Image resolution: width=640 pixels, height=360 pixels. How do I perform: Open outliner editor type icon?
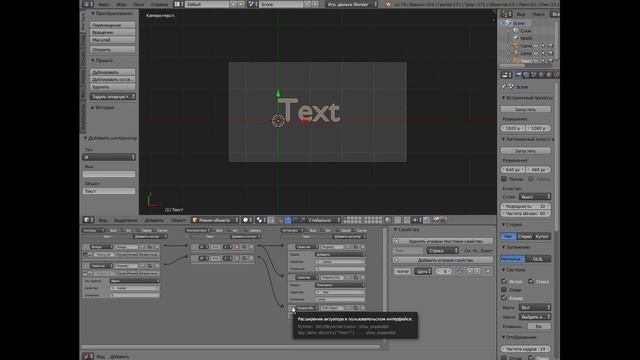[x=506, y=14]
